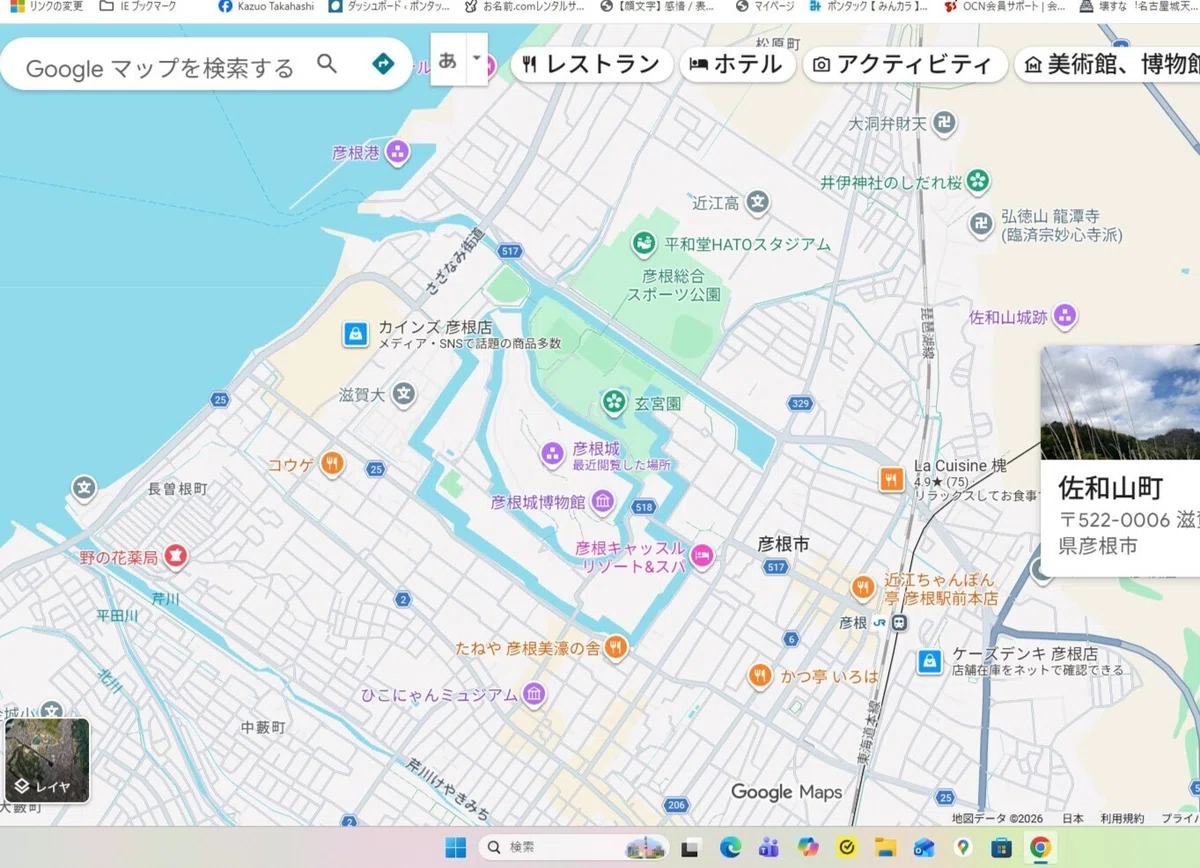This screenshot has width=1200, height=868.
Task: Select the カインズ 彦根店 shopping marker
Action: [355, 334]
